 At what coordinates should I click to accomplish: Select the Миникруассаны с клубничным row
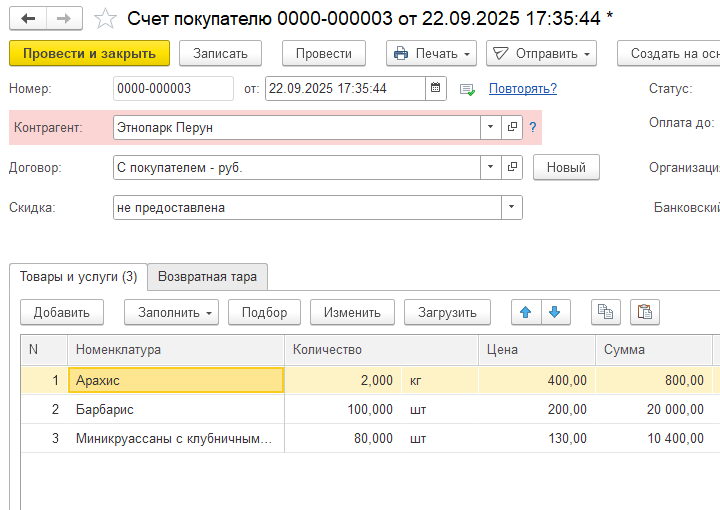pos(176,438)
